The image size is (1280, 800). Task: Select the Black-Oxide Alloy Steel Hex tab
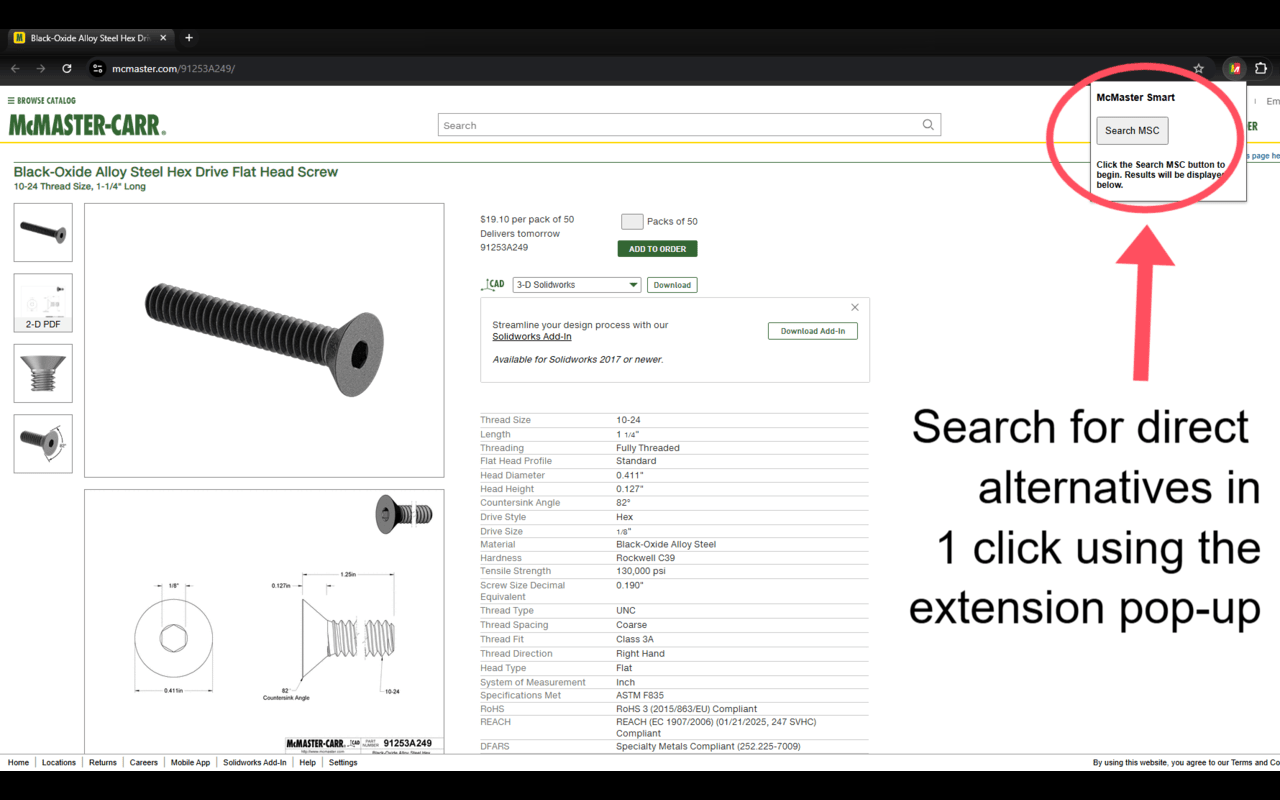click(89, 38)
